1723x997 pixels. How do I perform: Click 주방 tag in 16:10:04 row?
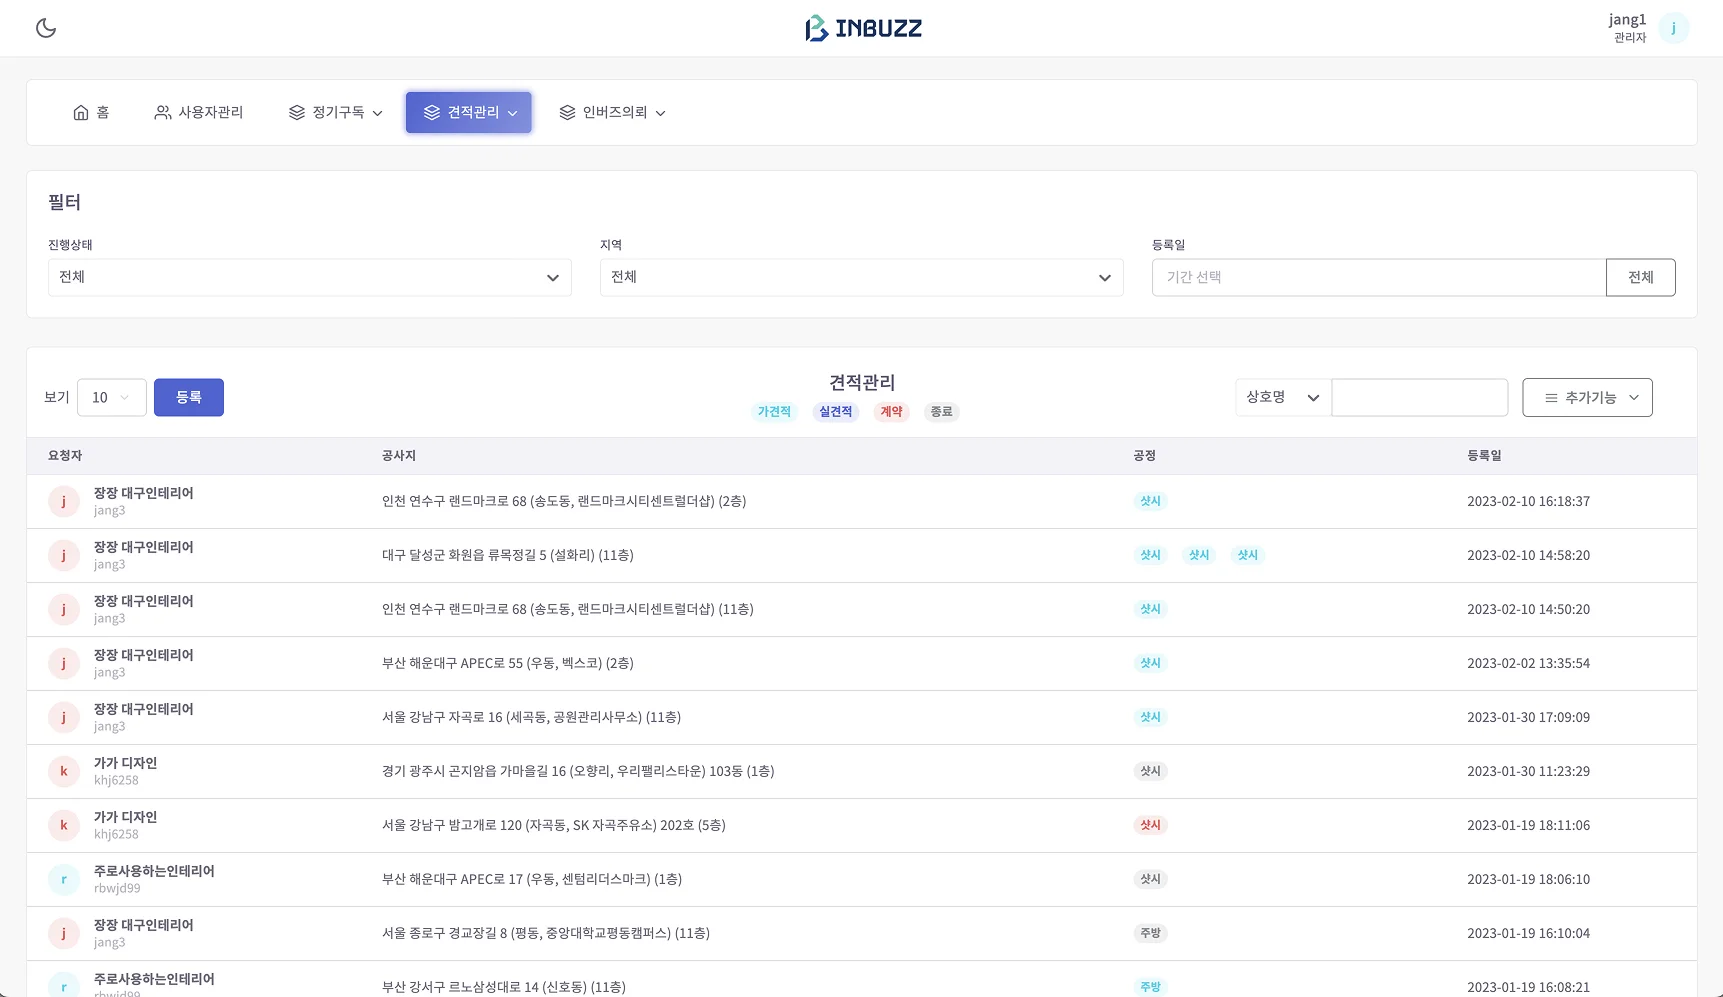coord(1151,933)
